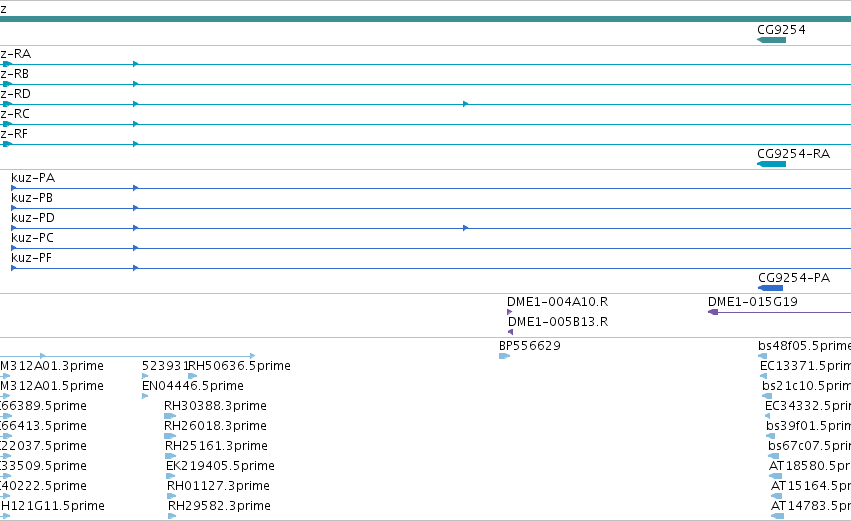This screenshot has height=521, width=851.
Task: Open the EC13371.5prime EST label
Action: [x=805, y=366]
